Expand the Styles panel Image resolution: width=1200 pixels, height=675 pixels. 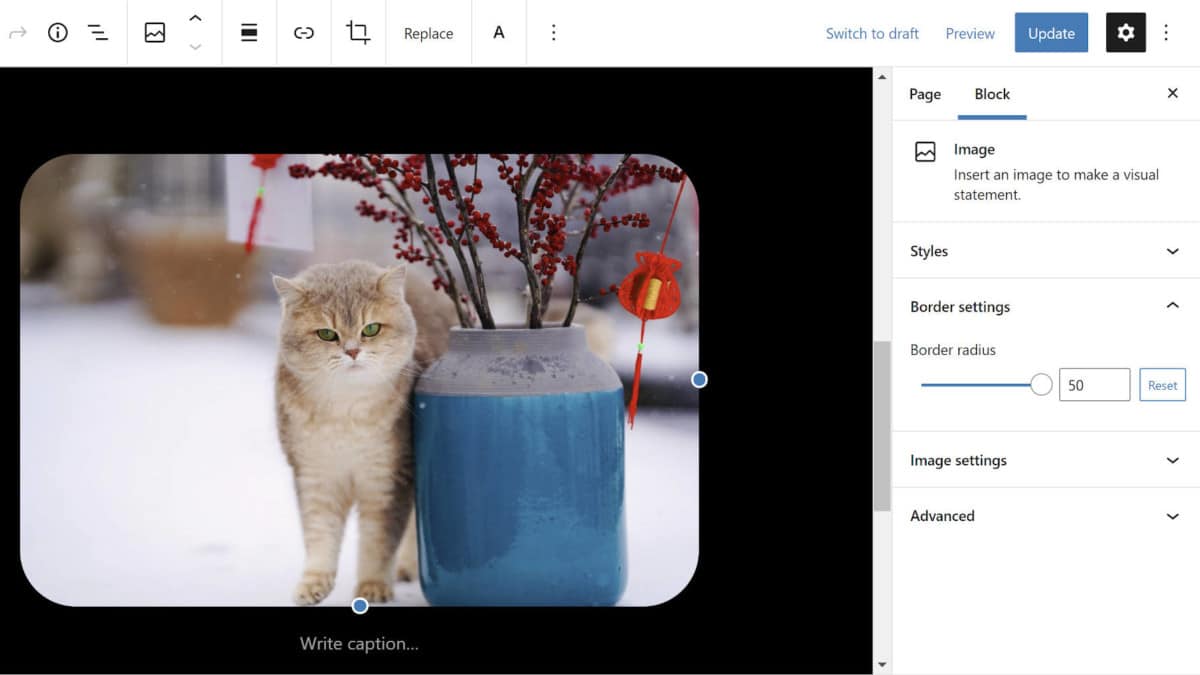pyautogui.click(x=1044, y=251)
